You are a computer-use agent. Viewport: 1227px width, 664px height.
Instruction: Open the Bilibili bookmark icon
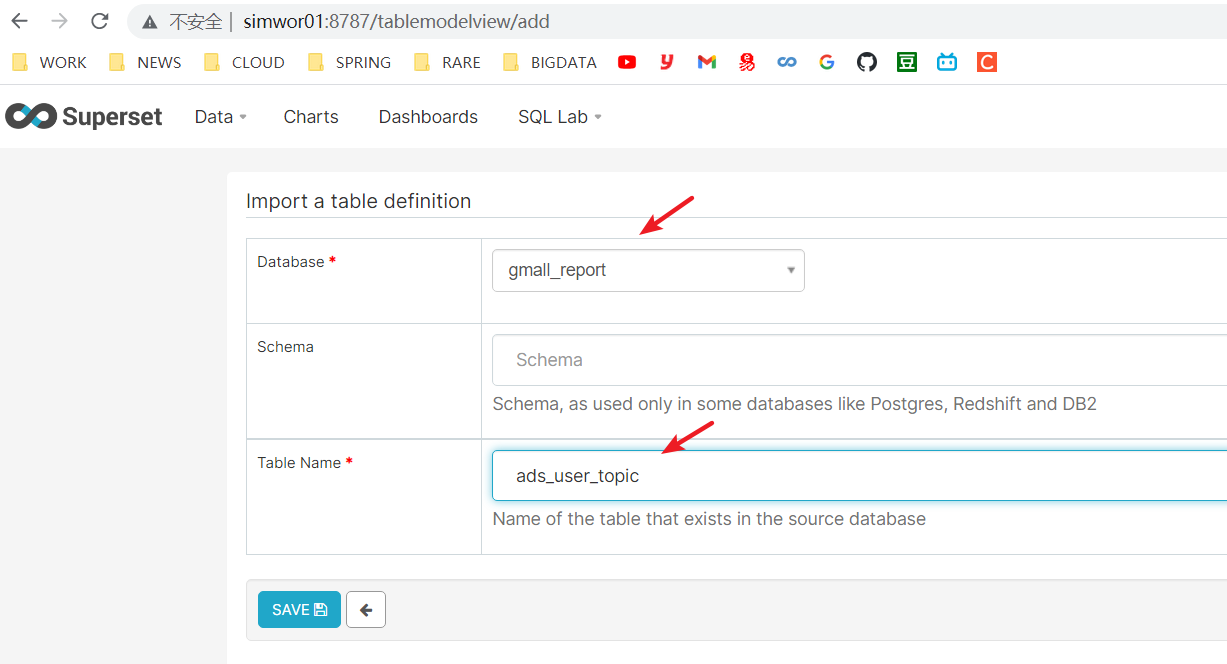pyautogui.click(x=947, y=62)
